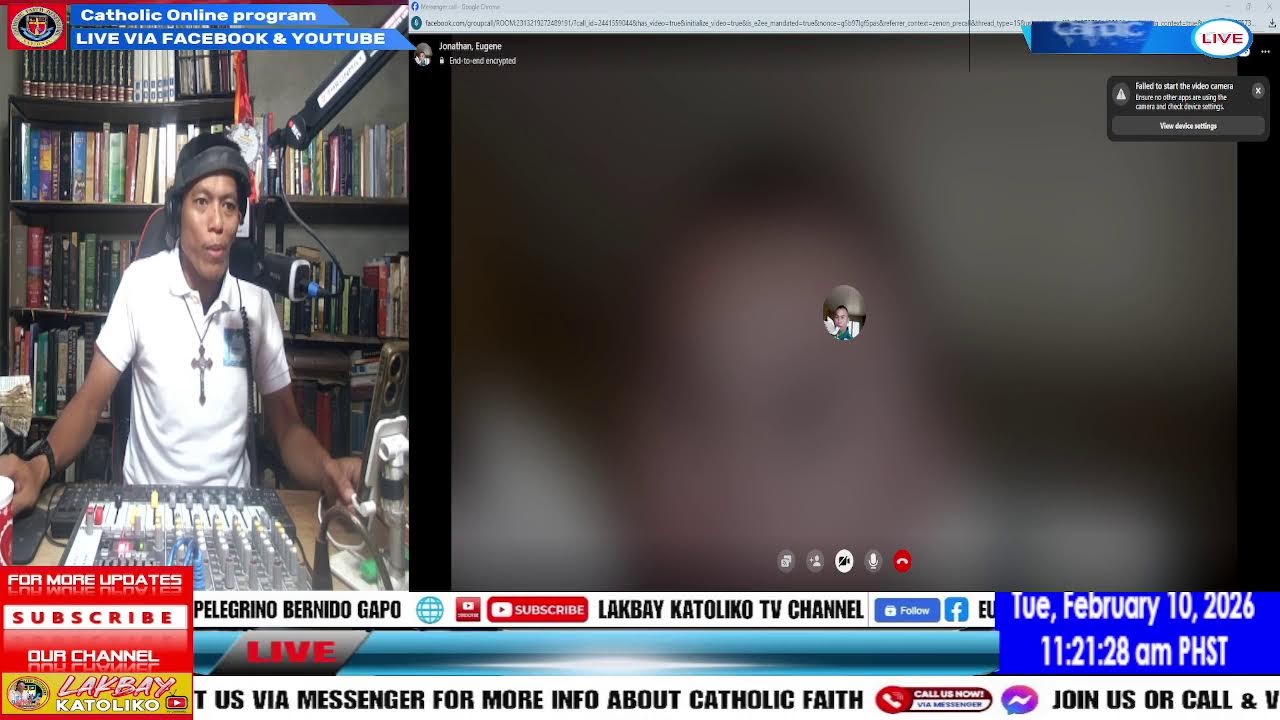The width and height of the screenshot is (1280, 720).
Task: Click the channel emblem at top left
Action: [36, 27]
